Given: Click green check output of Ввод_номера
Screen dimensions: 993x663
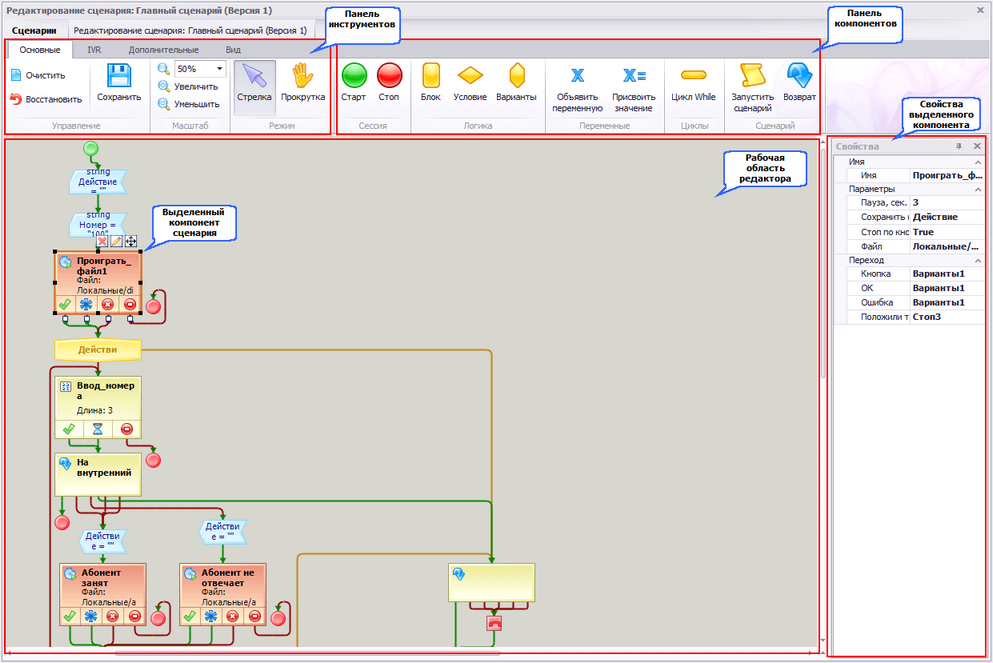Looking at the screenshot, I should pyautogui.click(x=69, y=429).
